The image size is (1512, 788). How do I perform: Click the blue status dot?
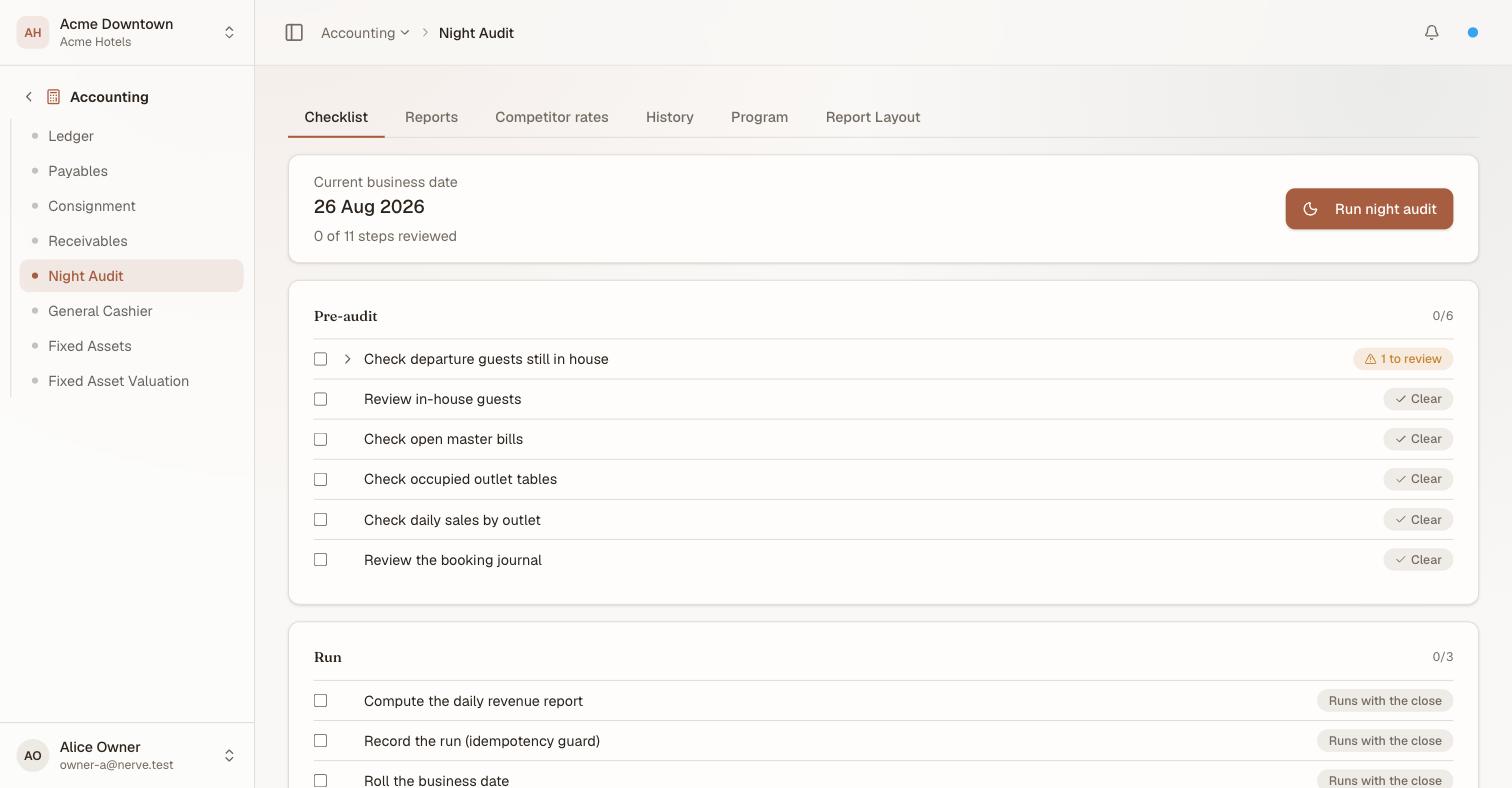1473,33
